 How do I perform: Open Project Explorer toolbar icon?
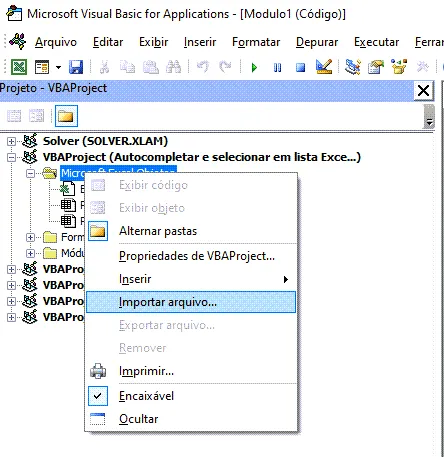point(353,67)
